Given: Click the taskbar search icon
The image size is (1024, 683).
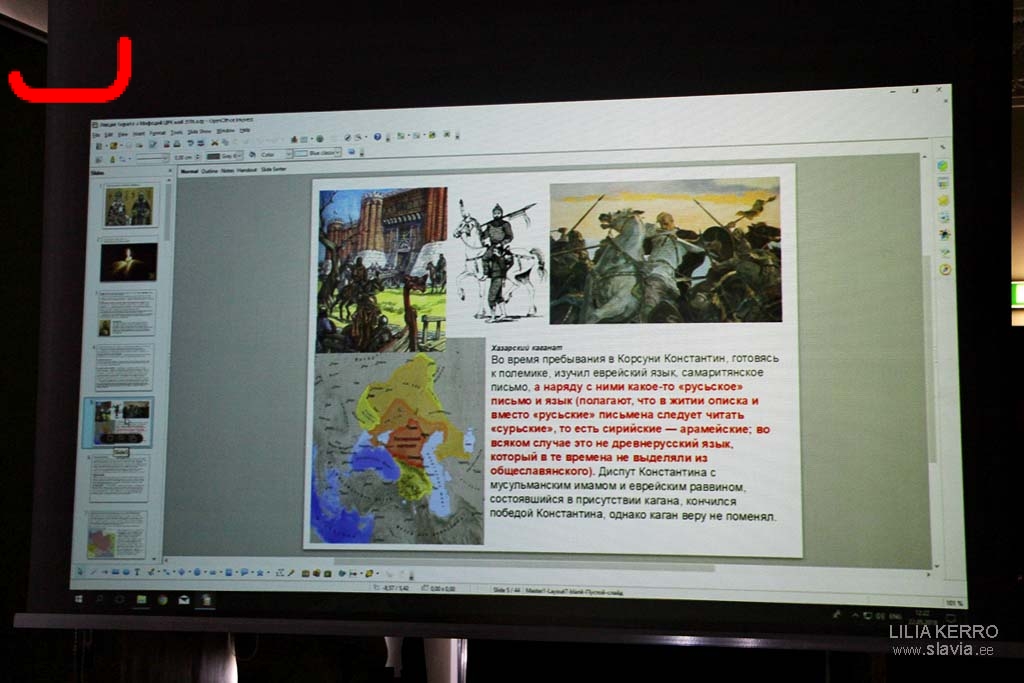Looking at the screenshot, I should (99, 599).
